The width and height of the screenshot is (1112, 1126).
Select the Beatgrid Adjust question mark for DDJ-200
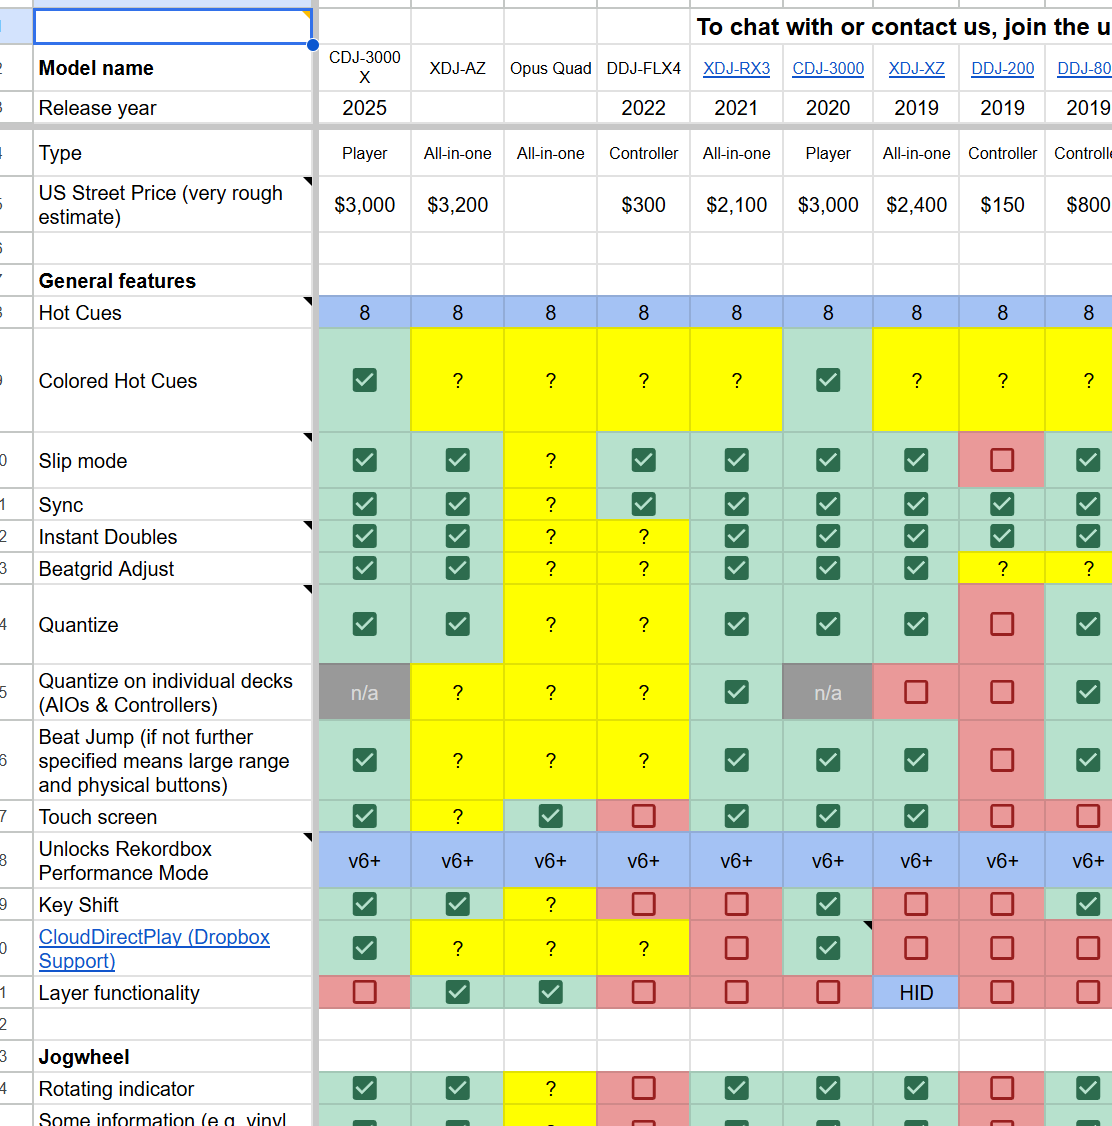coord(1002,568)
